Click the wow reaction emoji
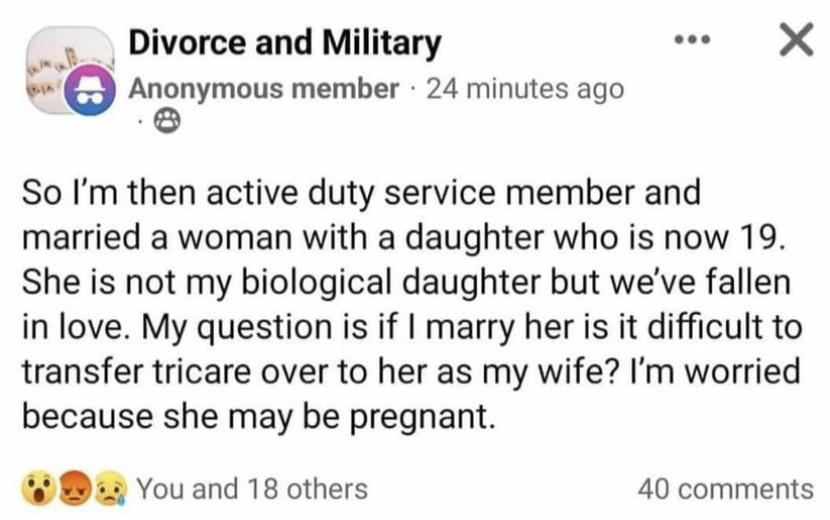This screenshot has height=520, width=830. point(39,488)
